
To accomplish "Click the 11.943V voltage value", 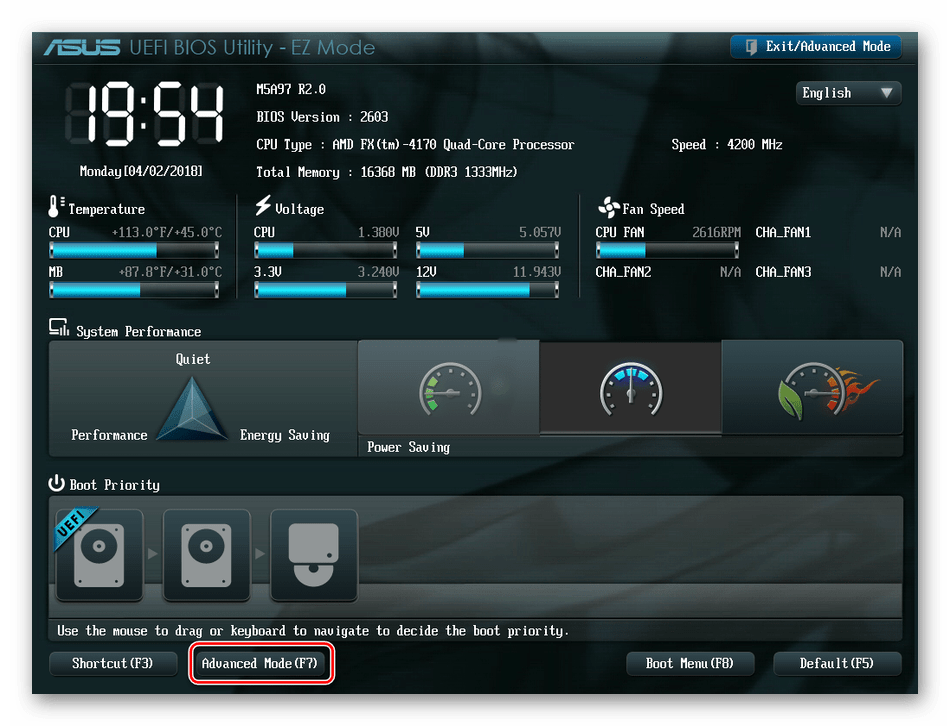I will tap(536, 272).
